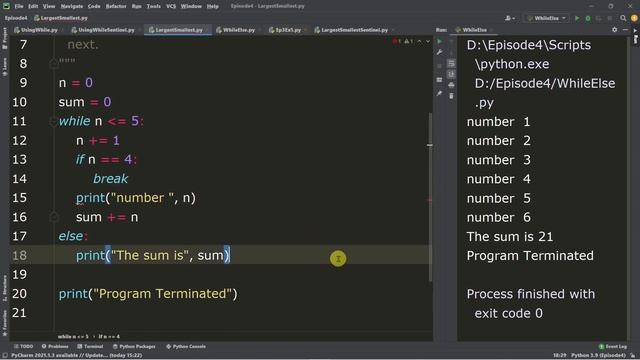
Task: Open the Tools menu
Action: tap(153, 6)
